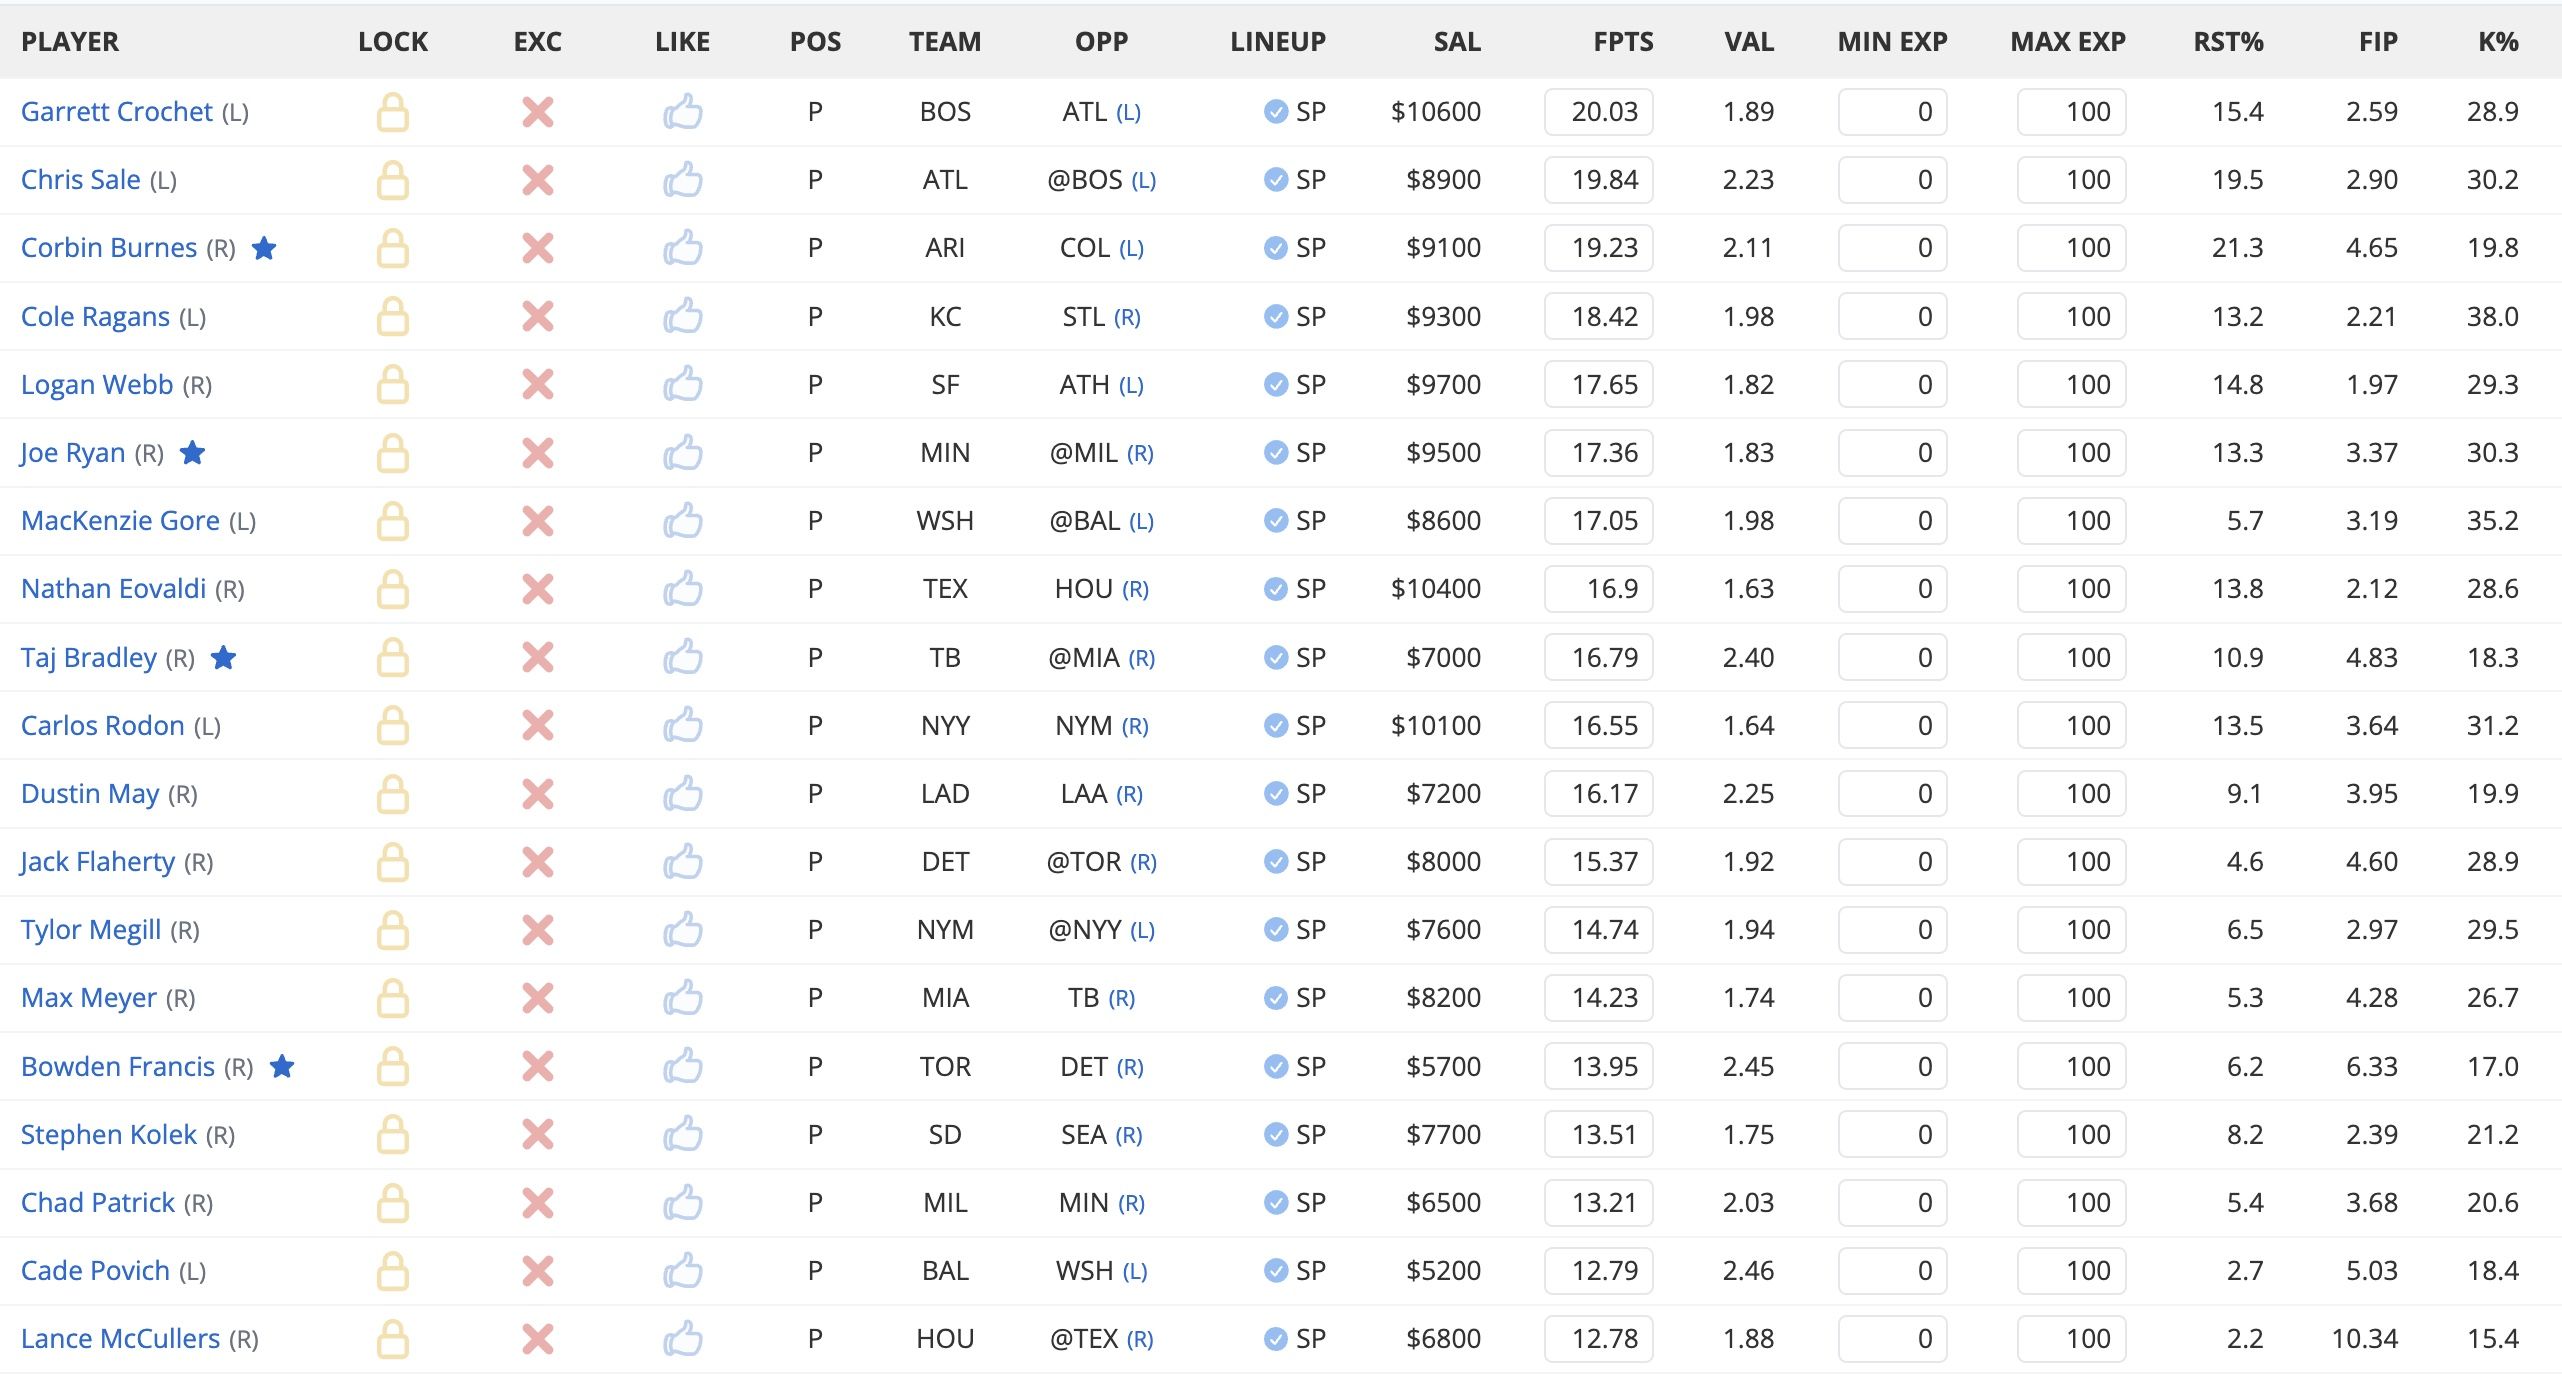The height and width of the screenshot is (1378, 2562).
Task: Exclude Carlos Rodon with the X icon
Action: coord(538,725)
